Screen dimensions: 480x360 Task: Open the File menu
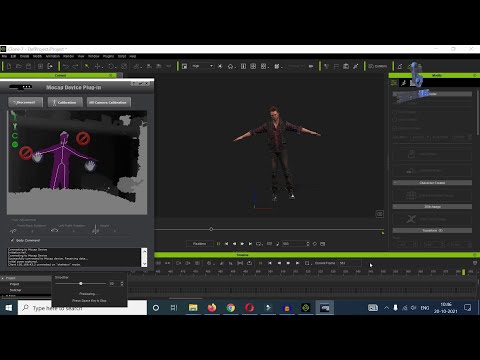tap(4, 56)
